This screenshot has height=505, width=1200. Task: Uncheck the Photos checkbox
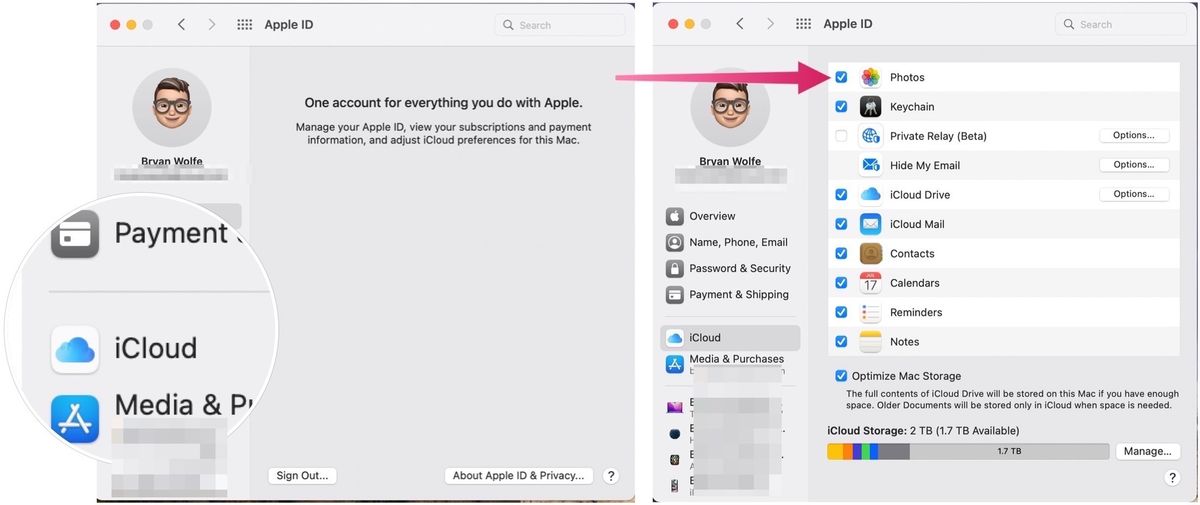click(841, 77)
